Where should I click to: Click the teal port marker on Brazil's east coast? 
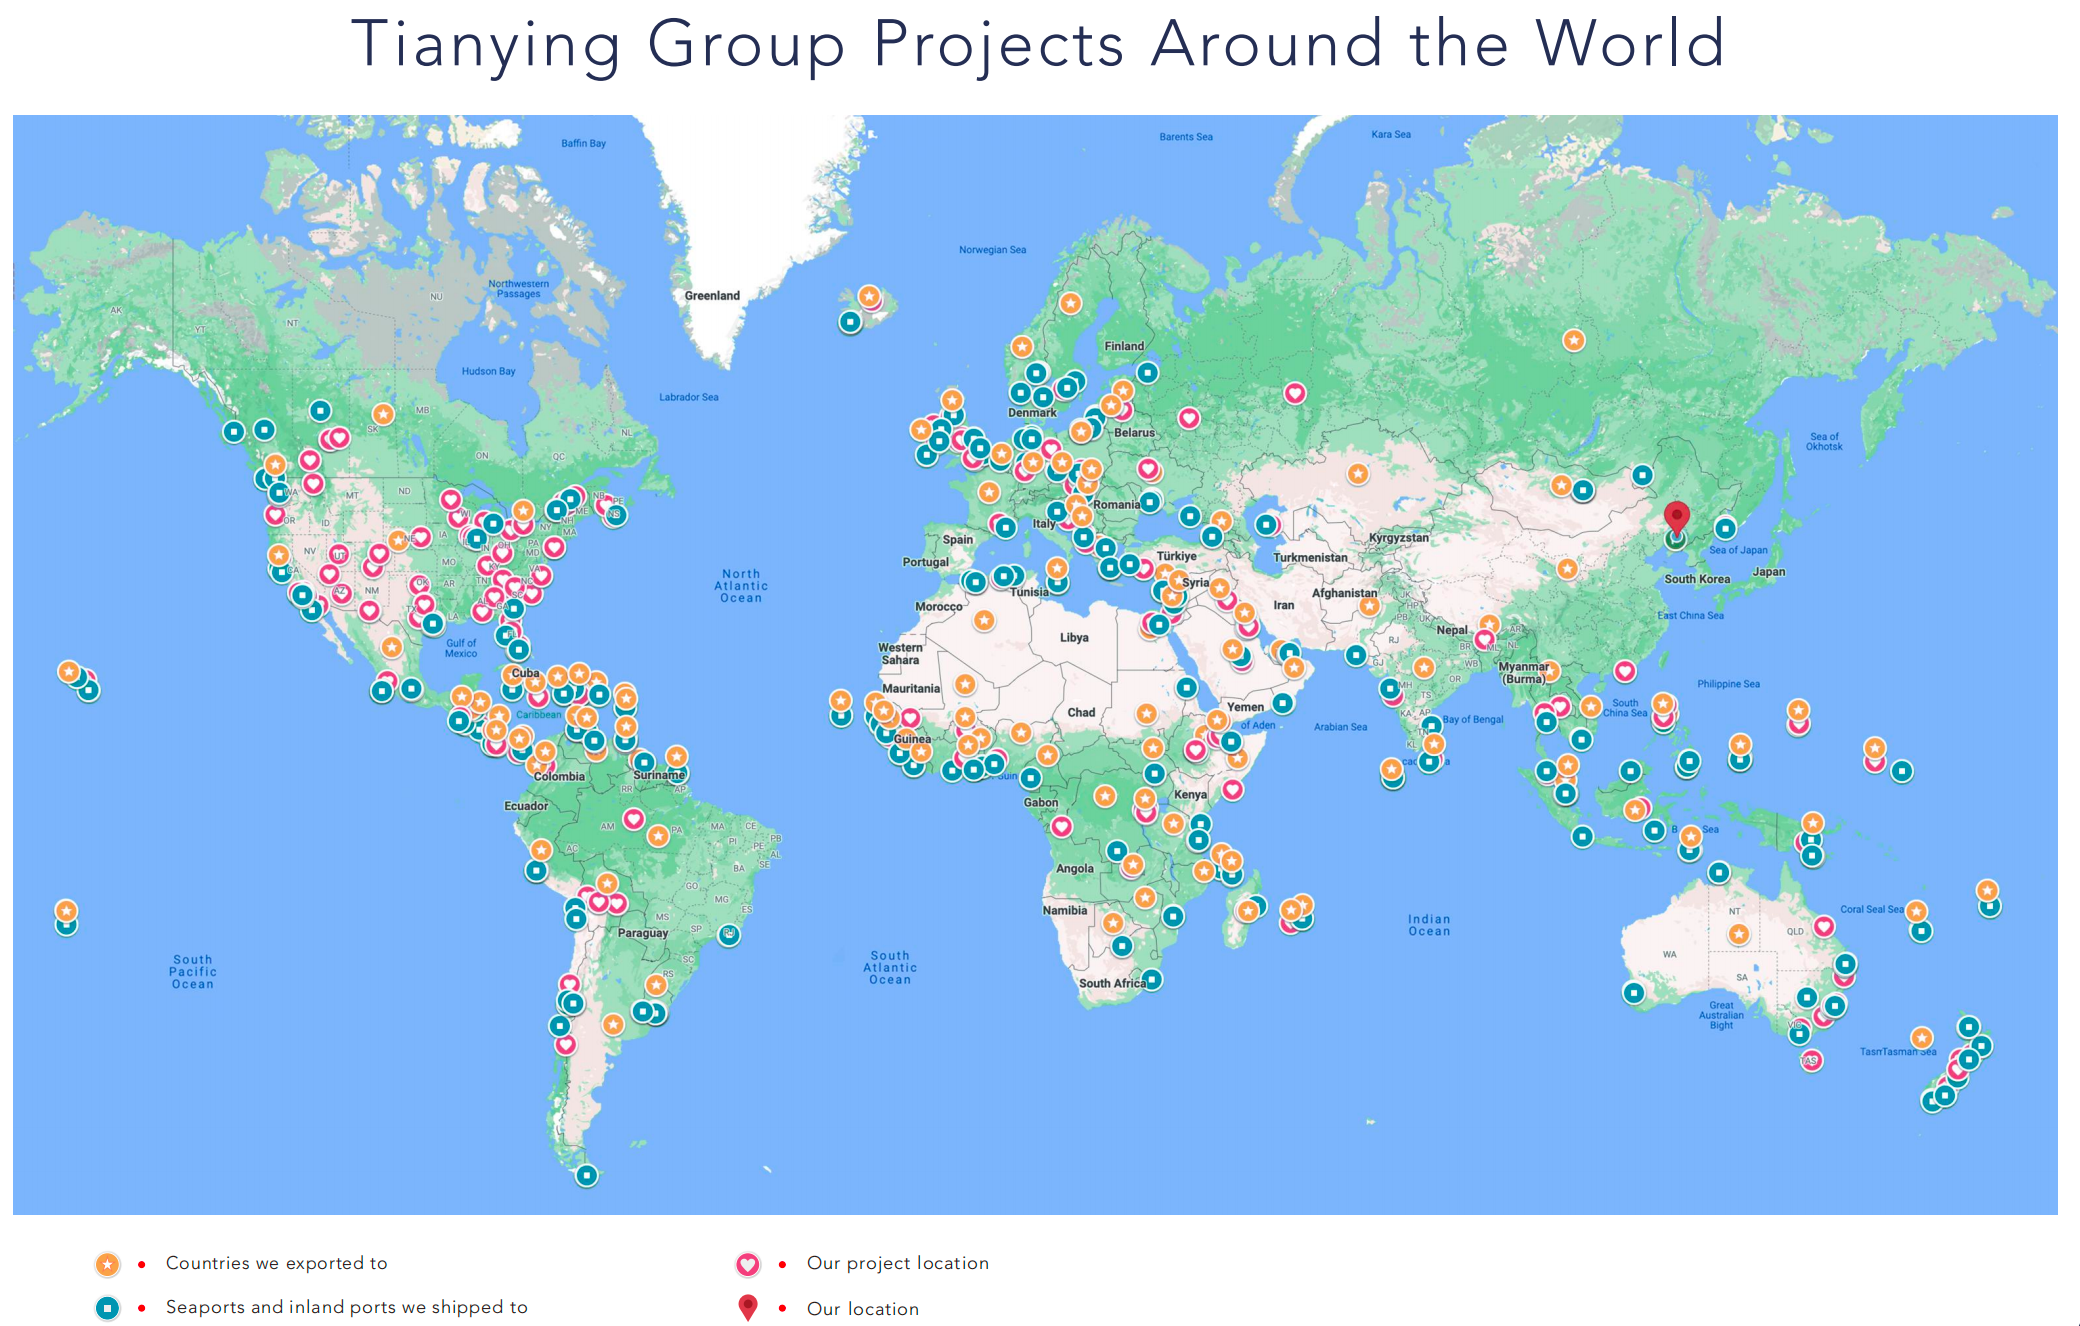tap(729, 935)
